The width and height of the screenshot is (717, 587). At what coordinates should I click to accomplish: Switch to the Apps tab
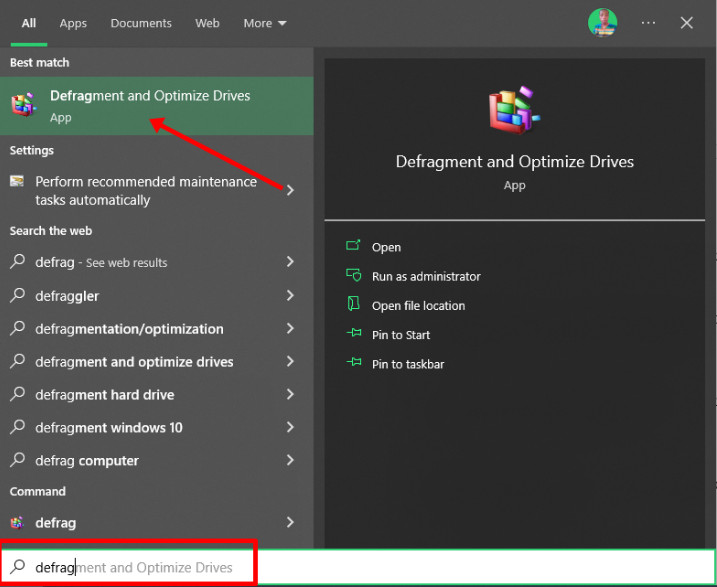pos(73,23)
